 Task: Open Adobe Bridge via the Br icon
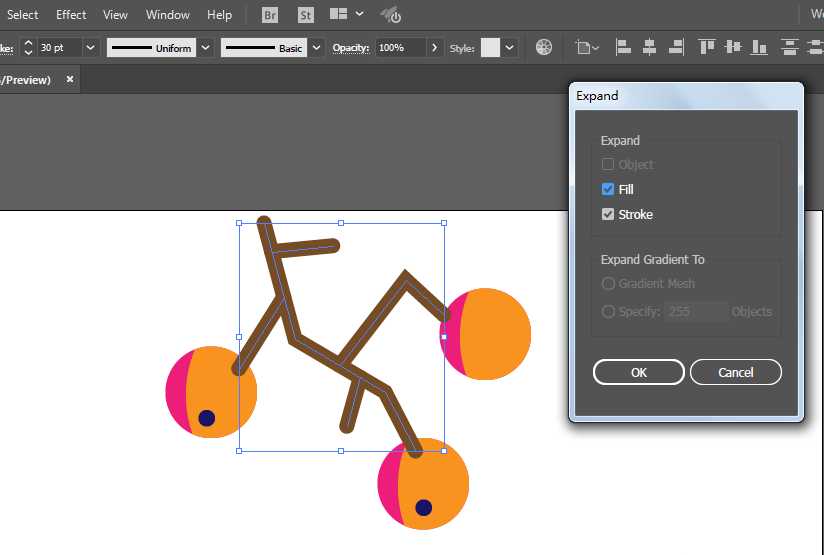271,15
